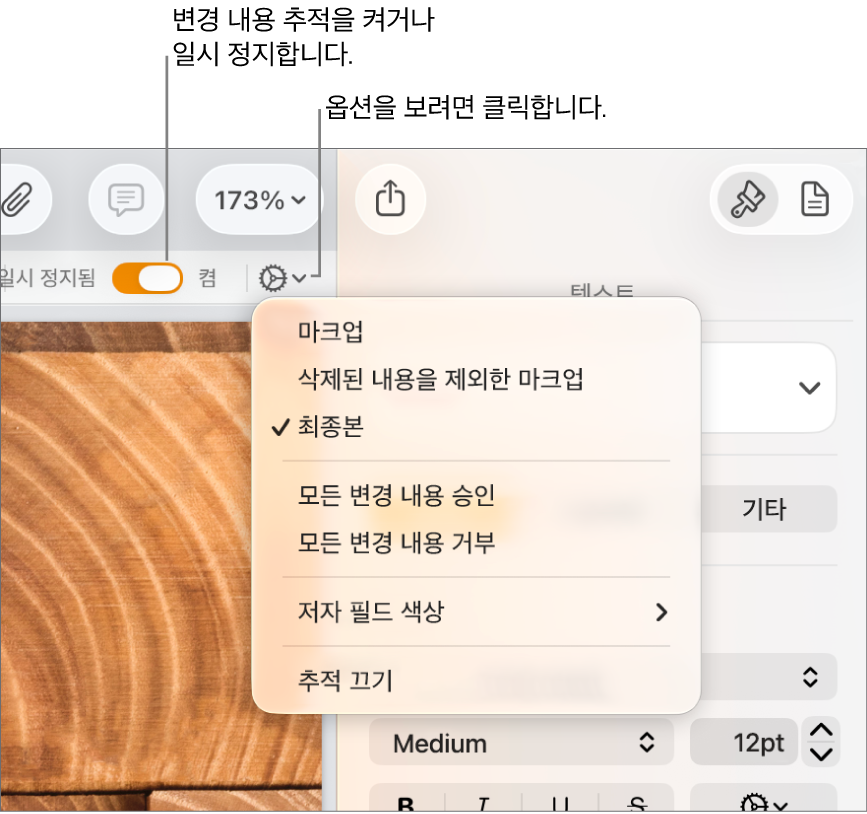Click the tracking options gear icon
Screen dimensions: 867x814
click(282, 278)
